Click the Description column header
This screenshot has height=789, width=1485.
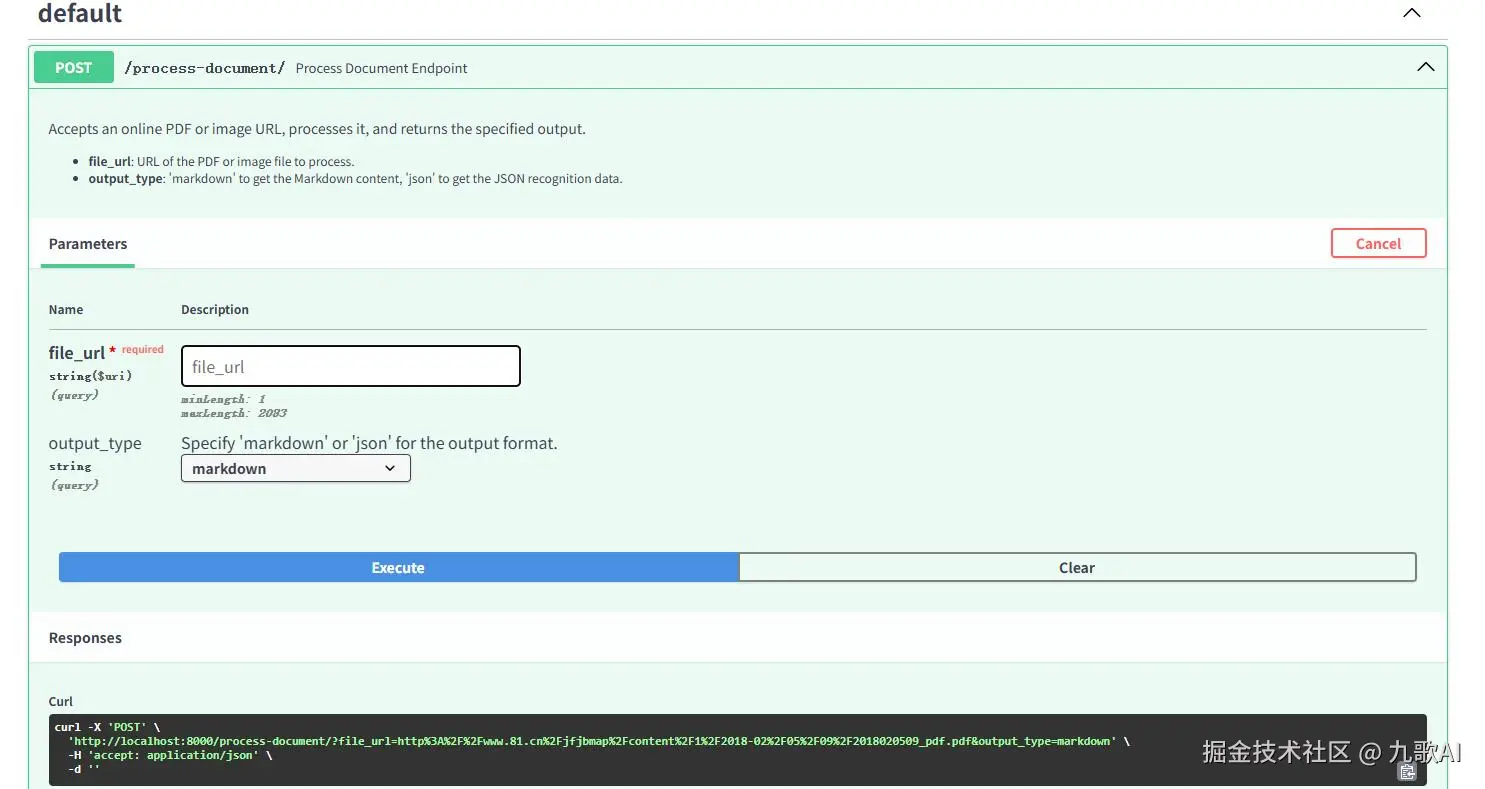pyautogui.click(x=215, y=309)
